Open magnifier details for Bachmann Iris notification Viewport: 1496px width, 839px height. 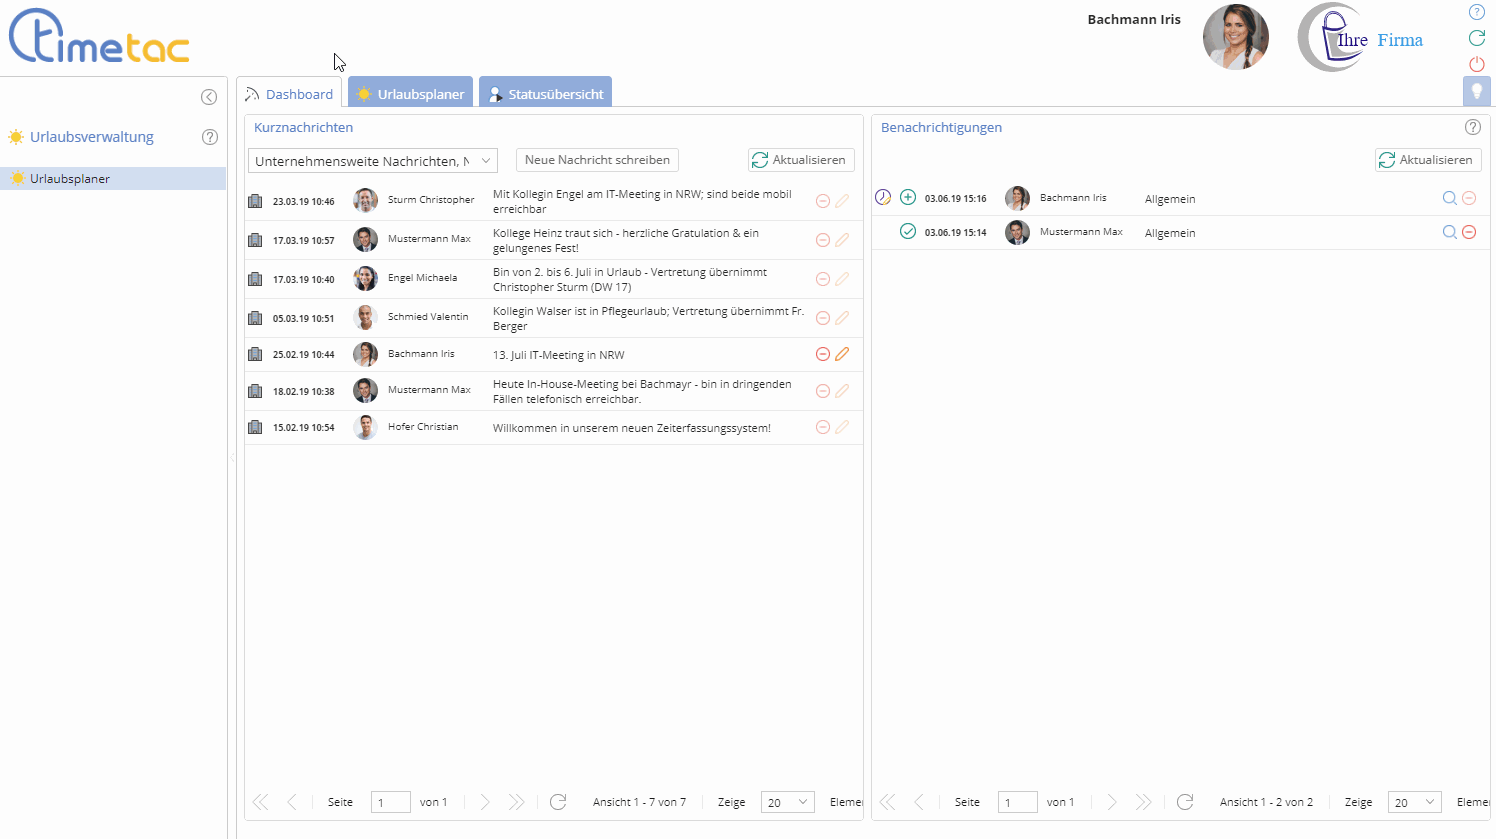point(1449,198)
